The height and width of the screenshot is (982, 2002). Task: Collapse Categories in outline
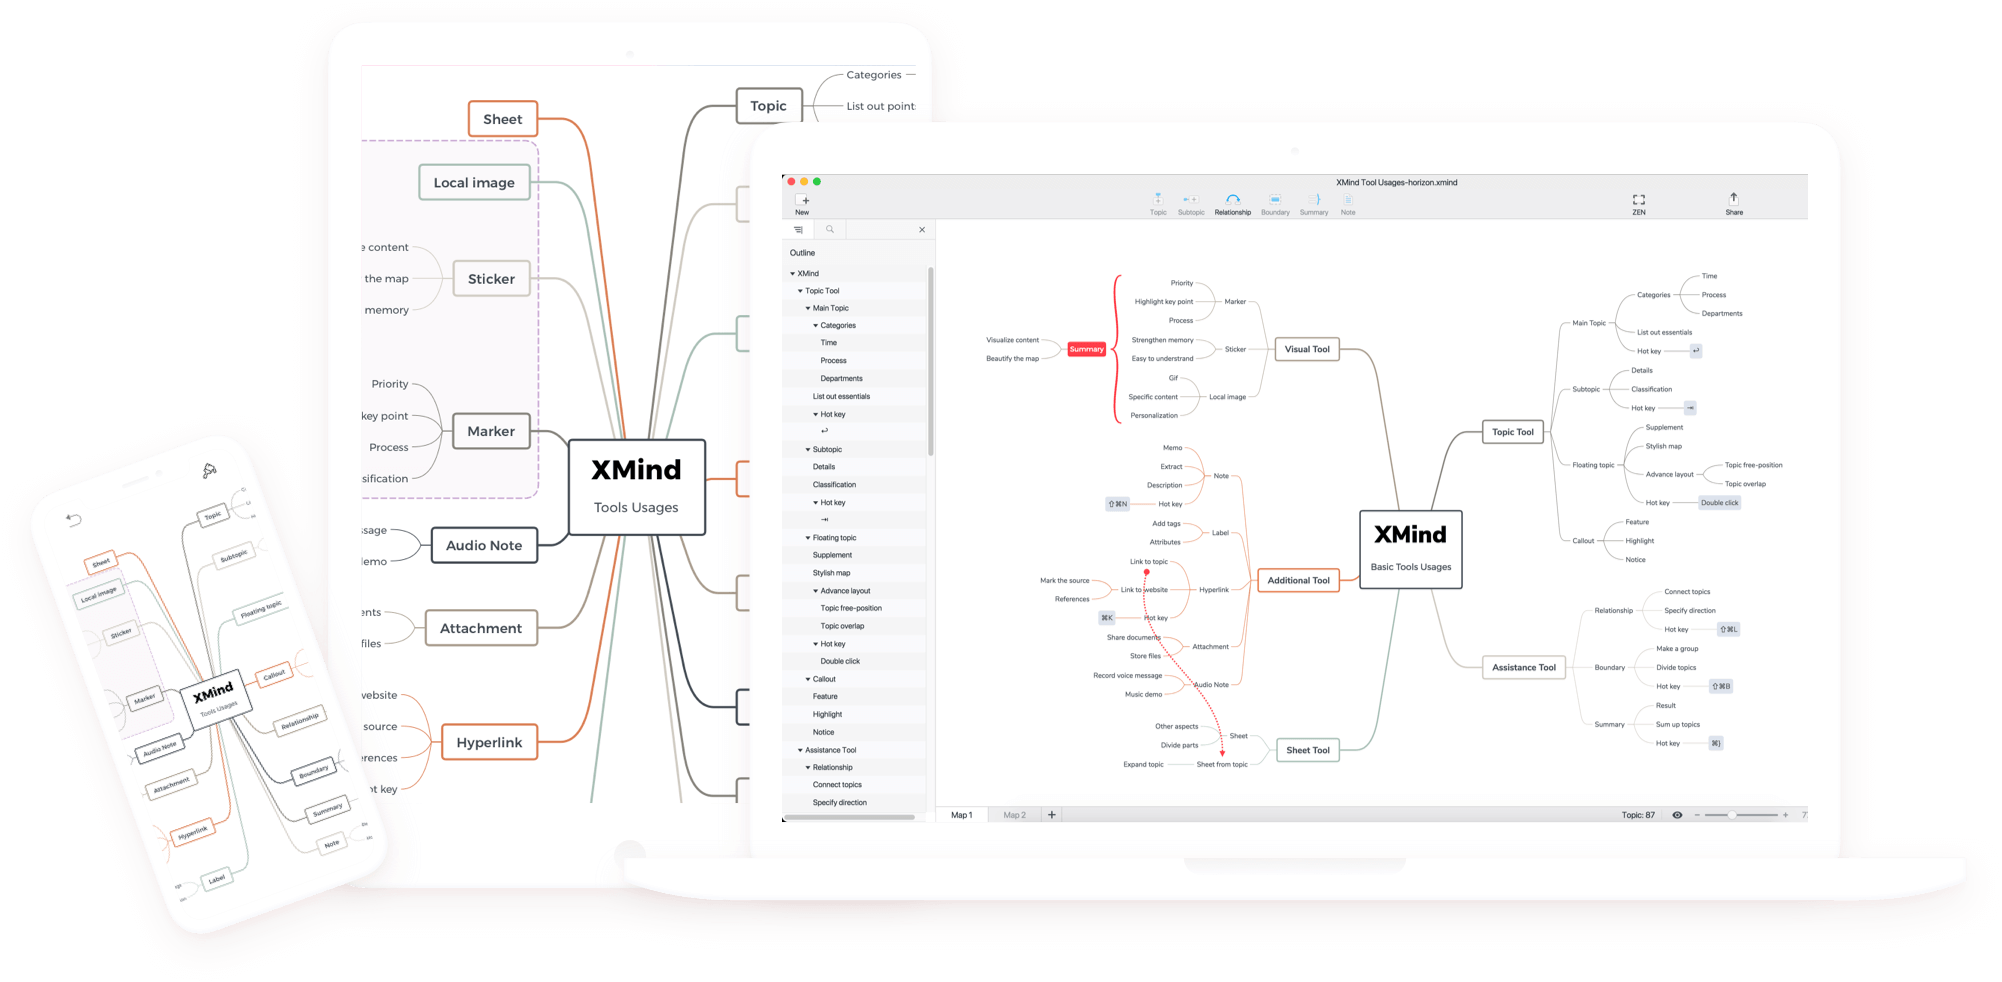[x=816, y=326]
